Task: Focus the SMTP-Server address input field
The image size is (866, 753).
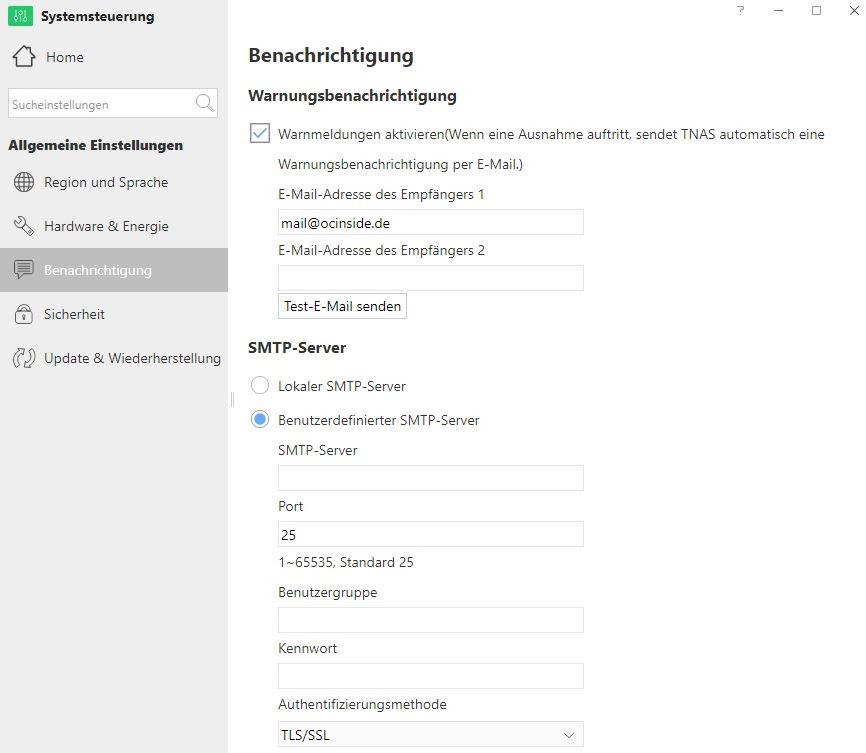Action: pos(430,478)
